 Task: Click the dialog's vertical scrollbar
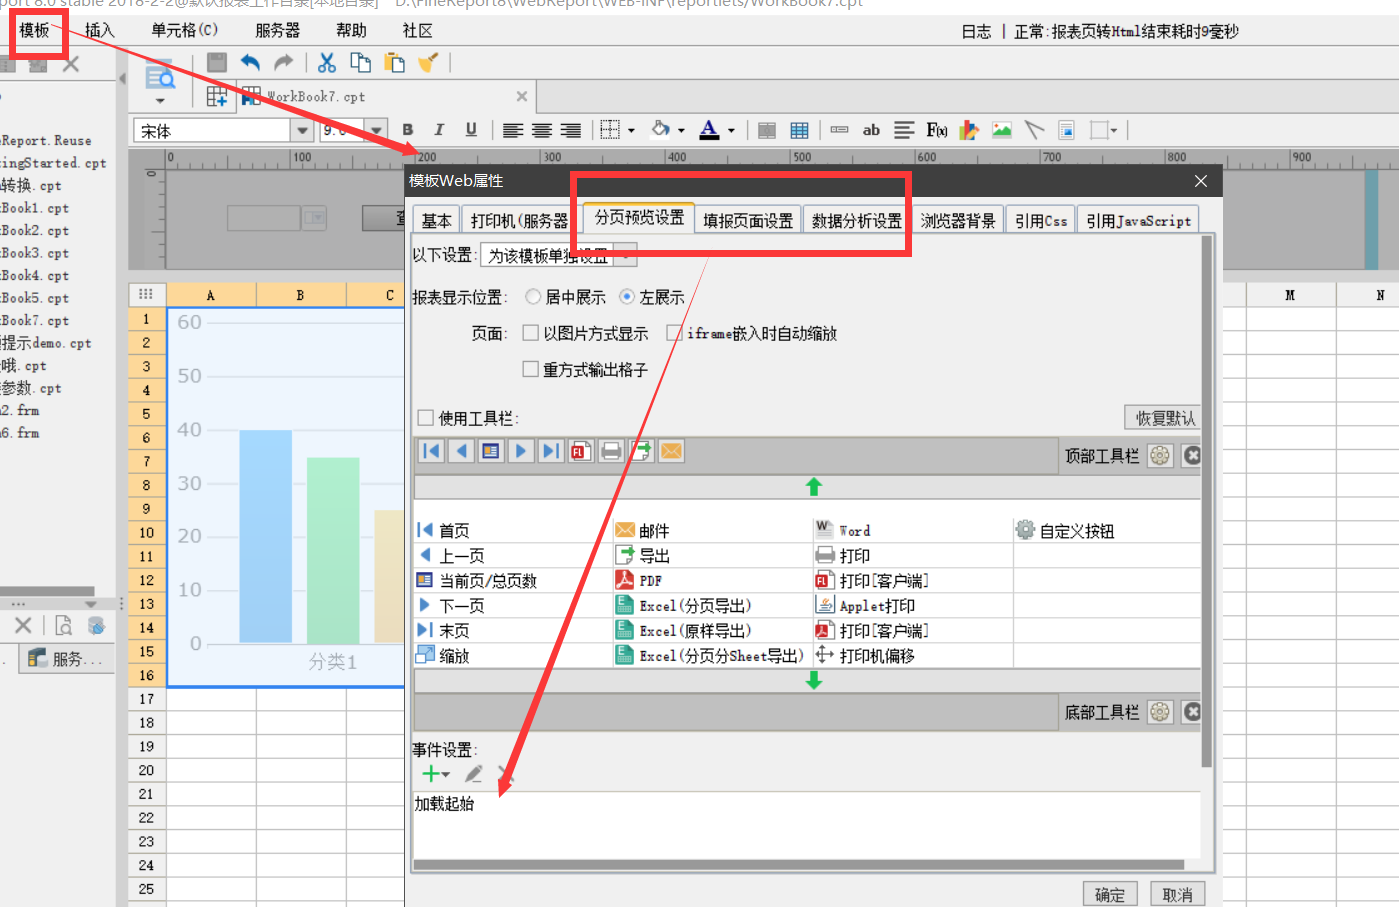1207,500
